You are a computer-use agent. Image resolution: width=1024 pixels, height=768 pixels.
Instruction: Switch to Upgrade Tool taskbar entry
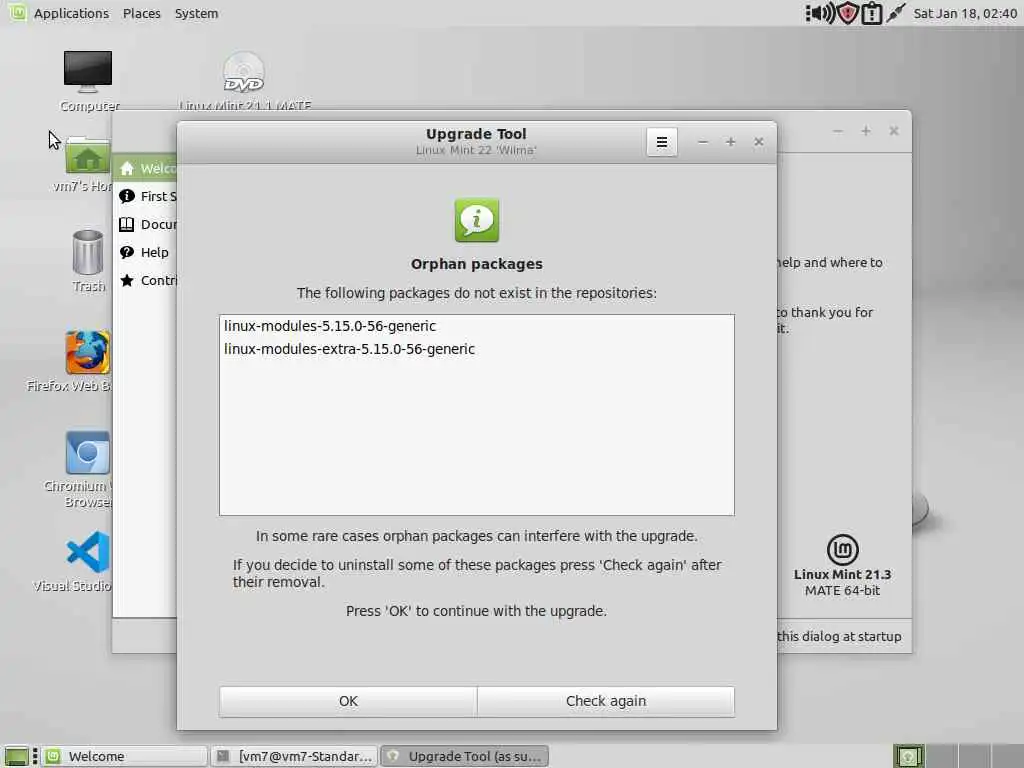(x=465, y=756)
